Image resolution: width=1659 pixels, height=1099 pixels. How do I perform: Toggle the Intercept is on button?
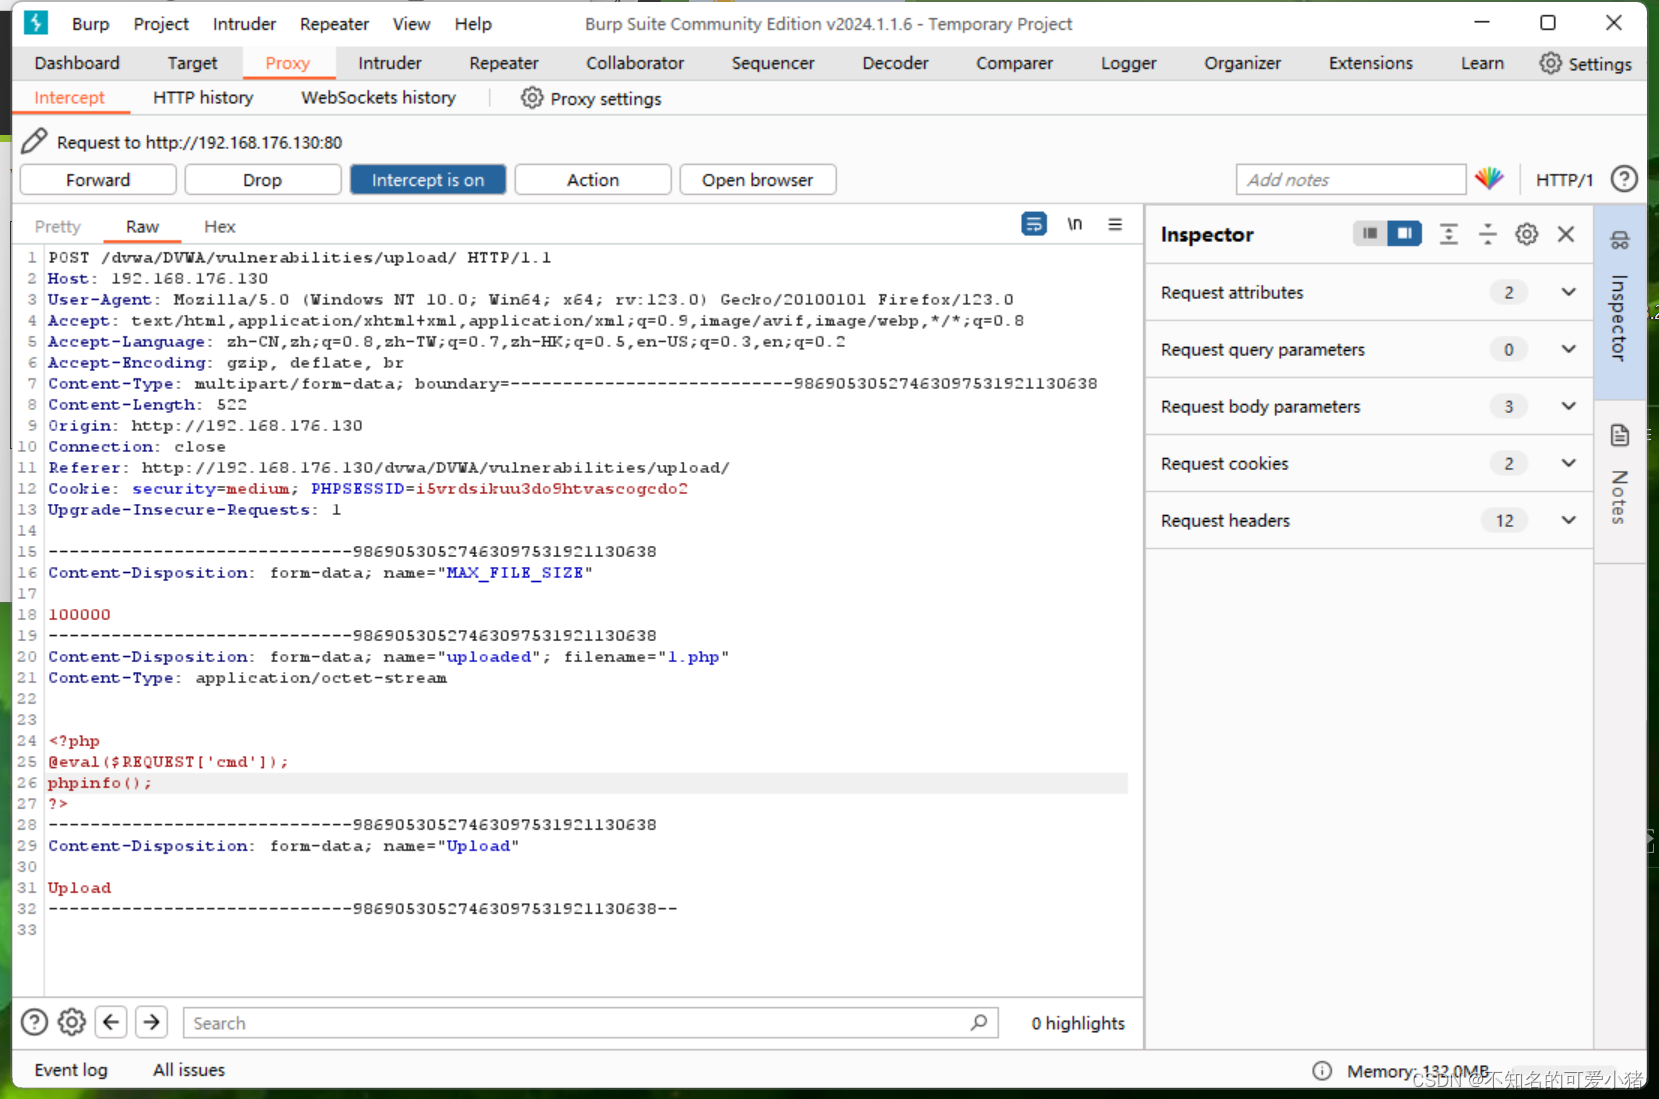click(x=428, y=180)
